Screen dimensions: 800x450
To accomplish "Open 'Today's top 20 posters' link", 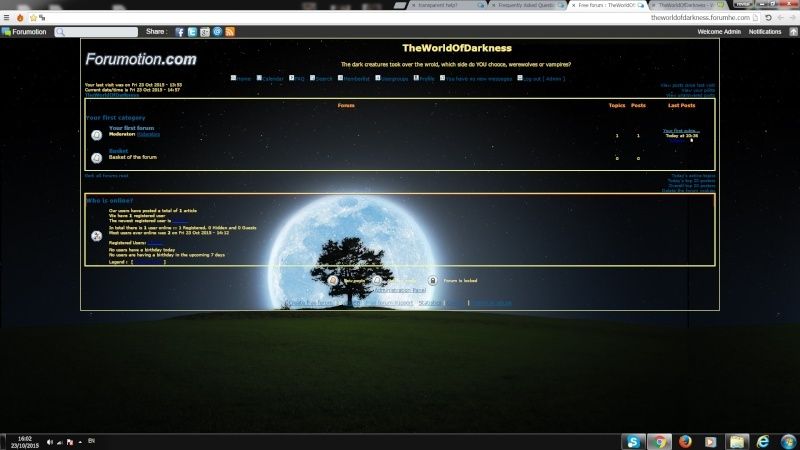I will [691, 181].
